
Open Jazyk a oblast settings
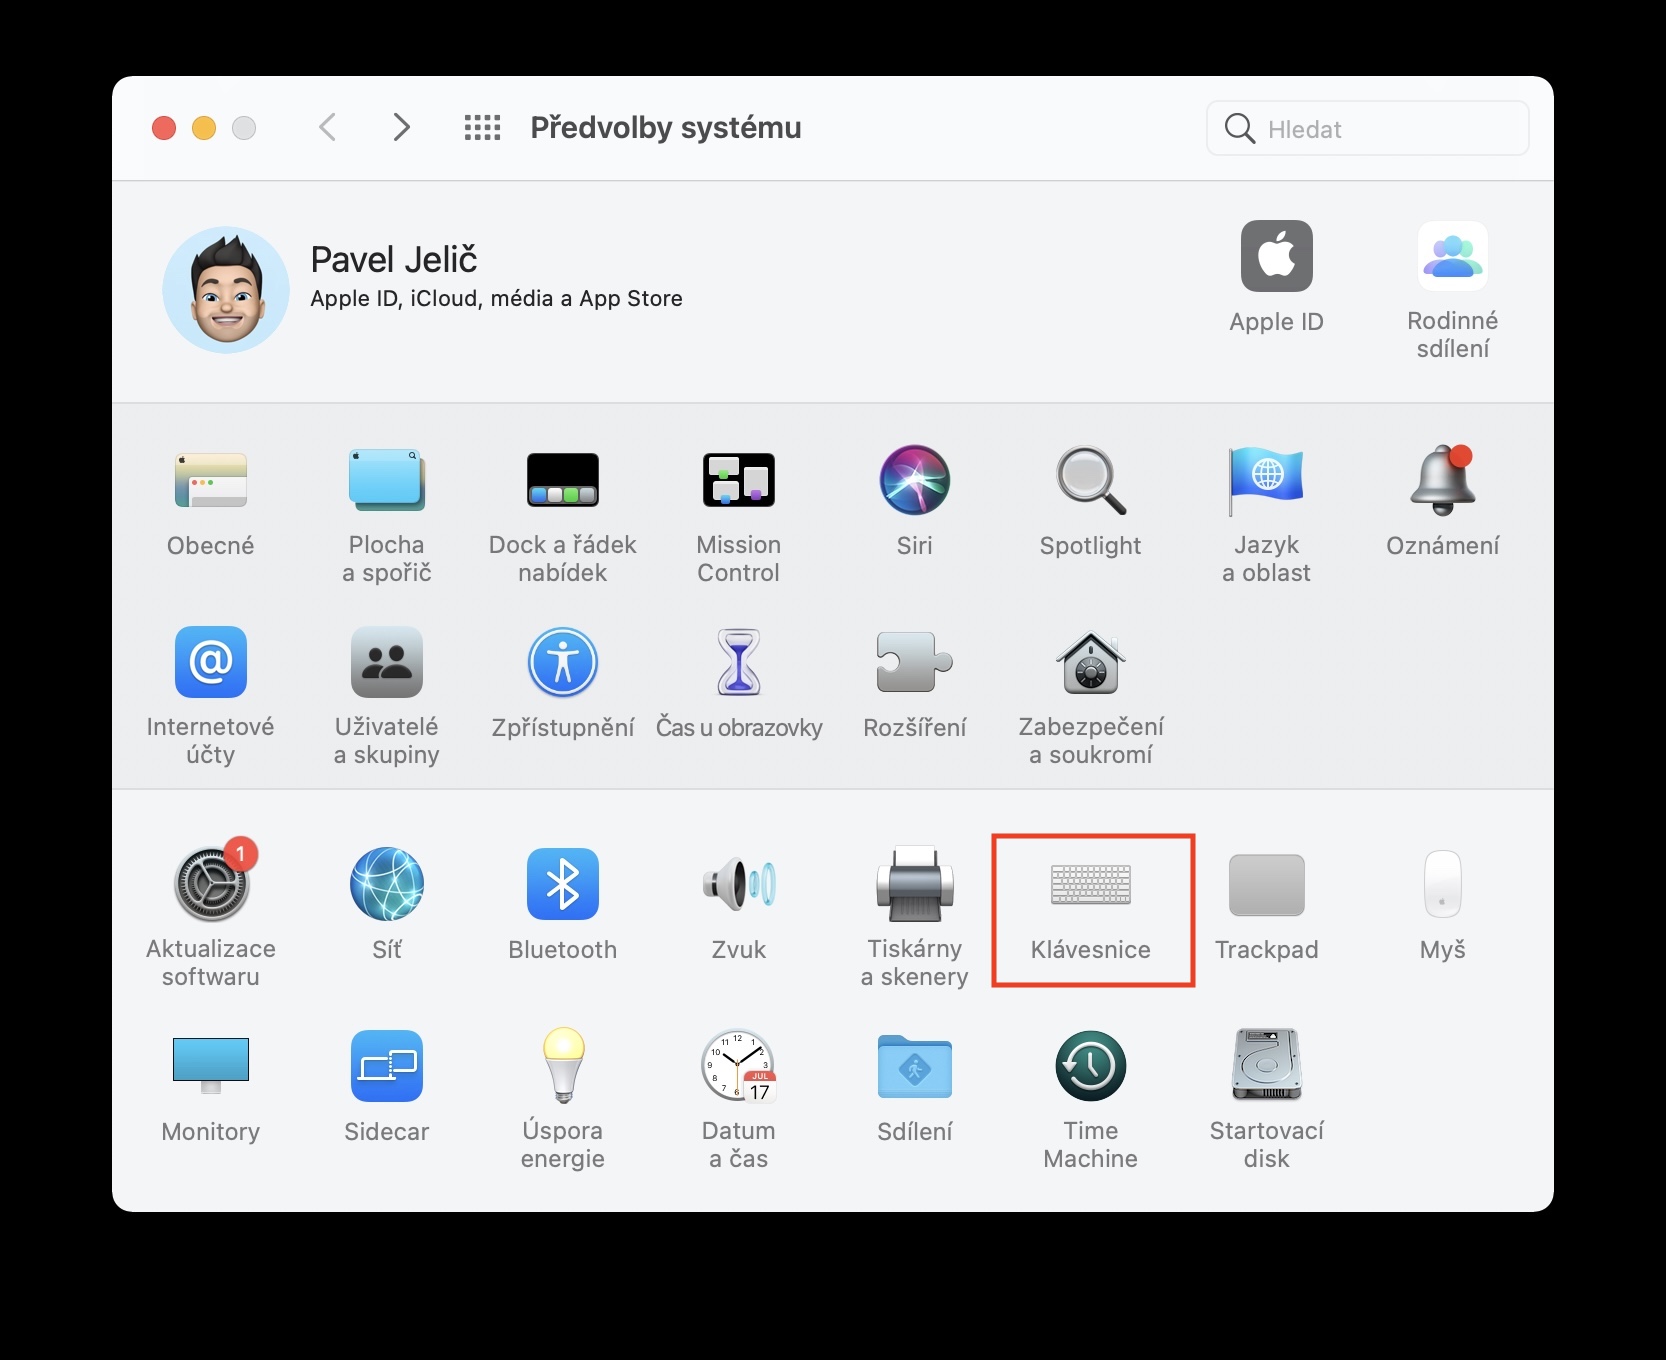tap(1267, 516)
